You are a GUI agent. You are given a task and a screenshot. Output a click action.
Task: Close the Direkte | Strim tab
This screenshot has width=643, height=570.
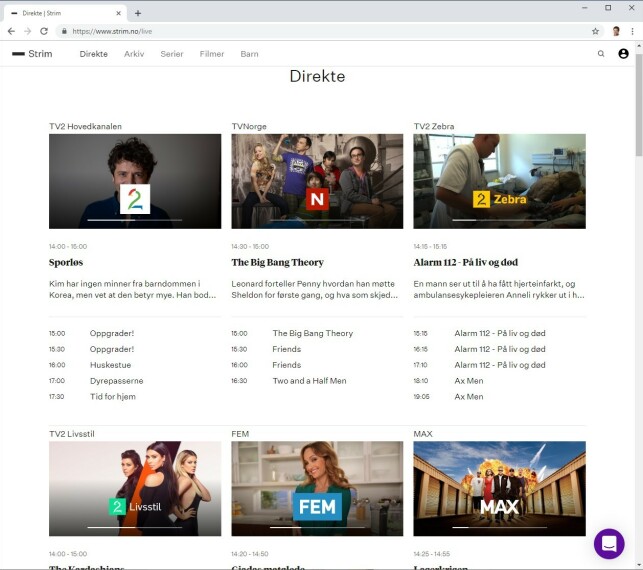tap(119, 13)
